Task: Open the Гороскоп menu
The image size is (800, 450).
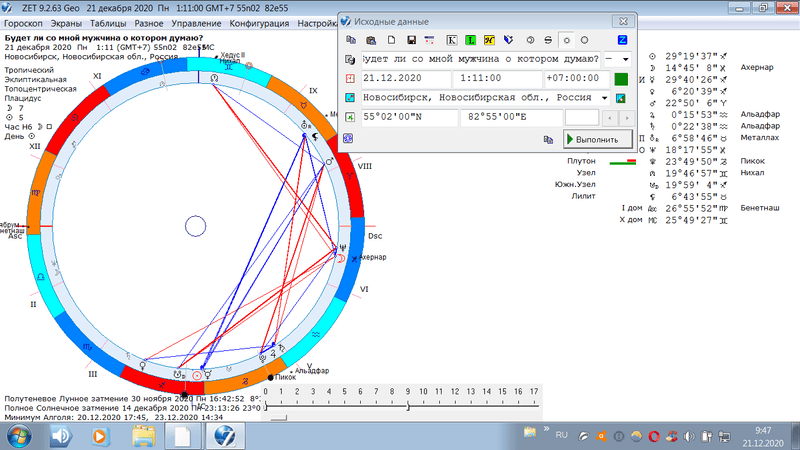Action: [x=24, y=20]
